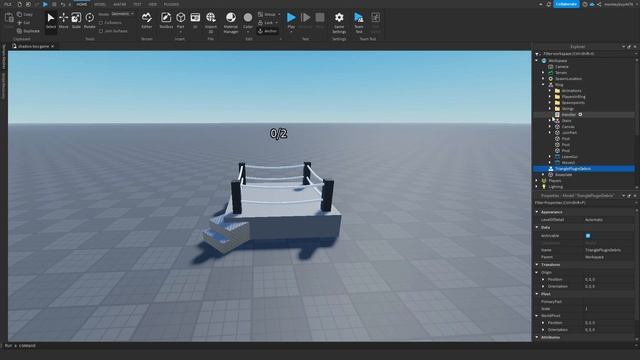
Task: Toggle the Archivable checkbox in Properties
Action: 588,236
